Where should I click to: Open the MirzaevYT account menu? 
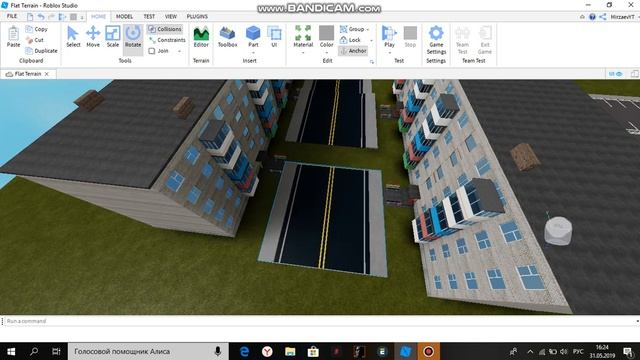623,17
